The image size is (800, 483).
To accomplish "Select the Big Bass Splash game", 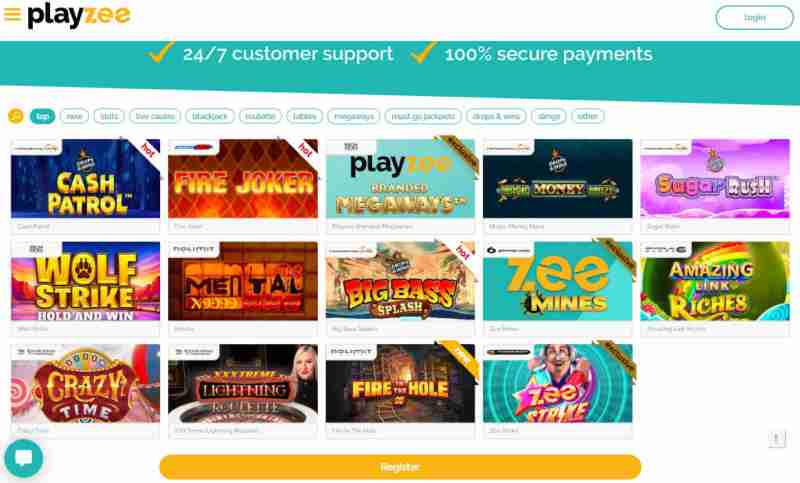I will (x=400, y=281).
